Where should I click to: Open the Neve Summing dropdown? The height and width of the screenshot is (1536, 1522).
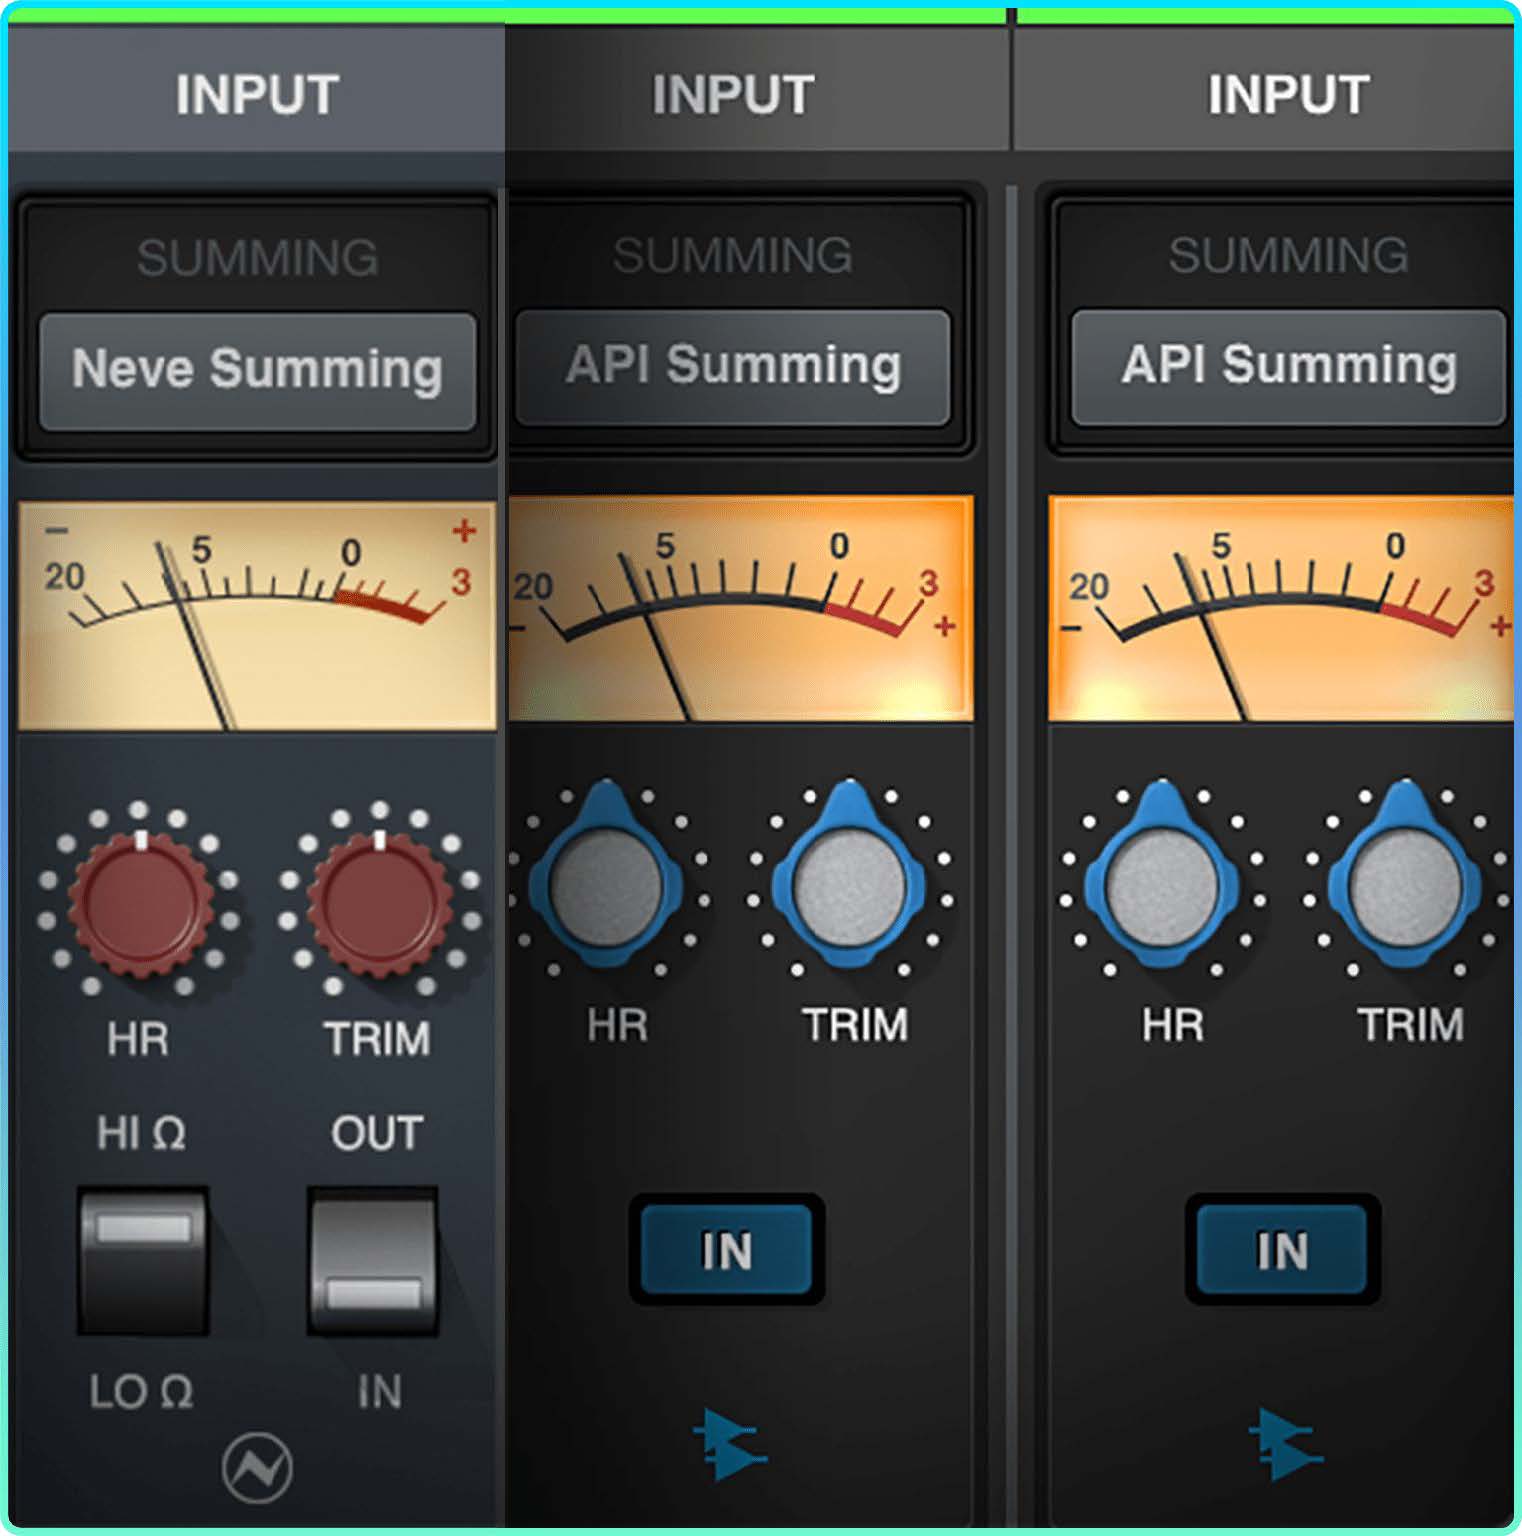click(x=257, y=370)
